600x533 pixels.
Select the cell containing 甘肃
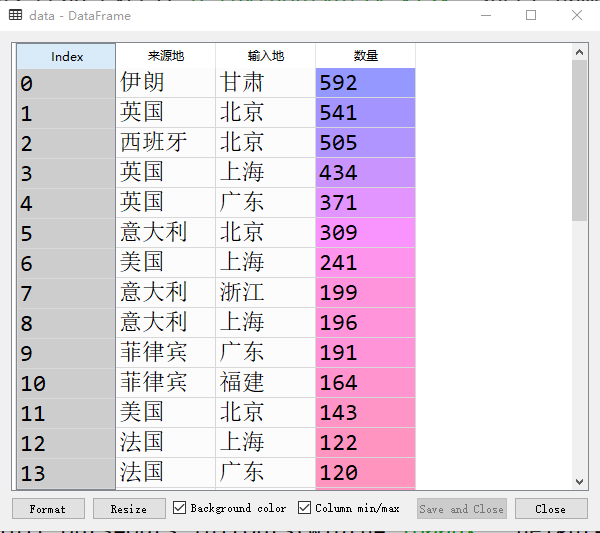click(x=266, y=83)
